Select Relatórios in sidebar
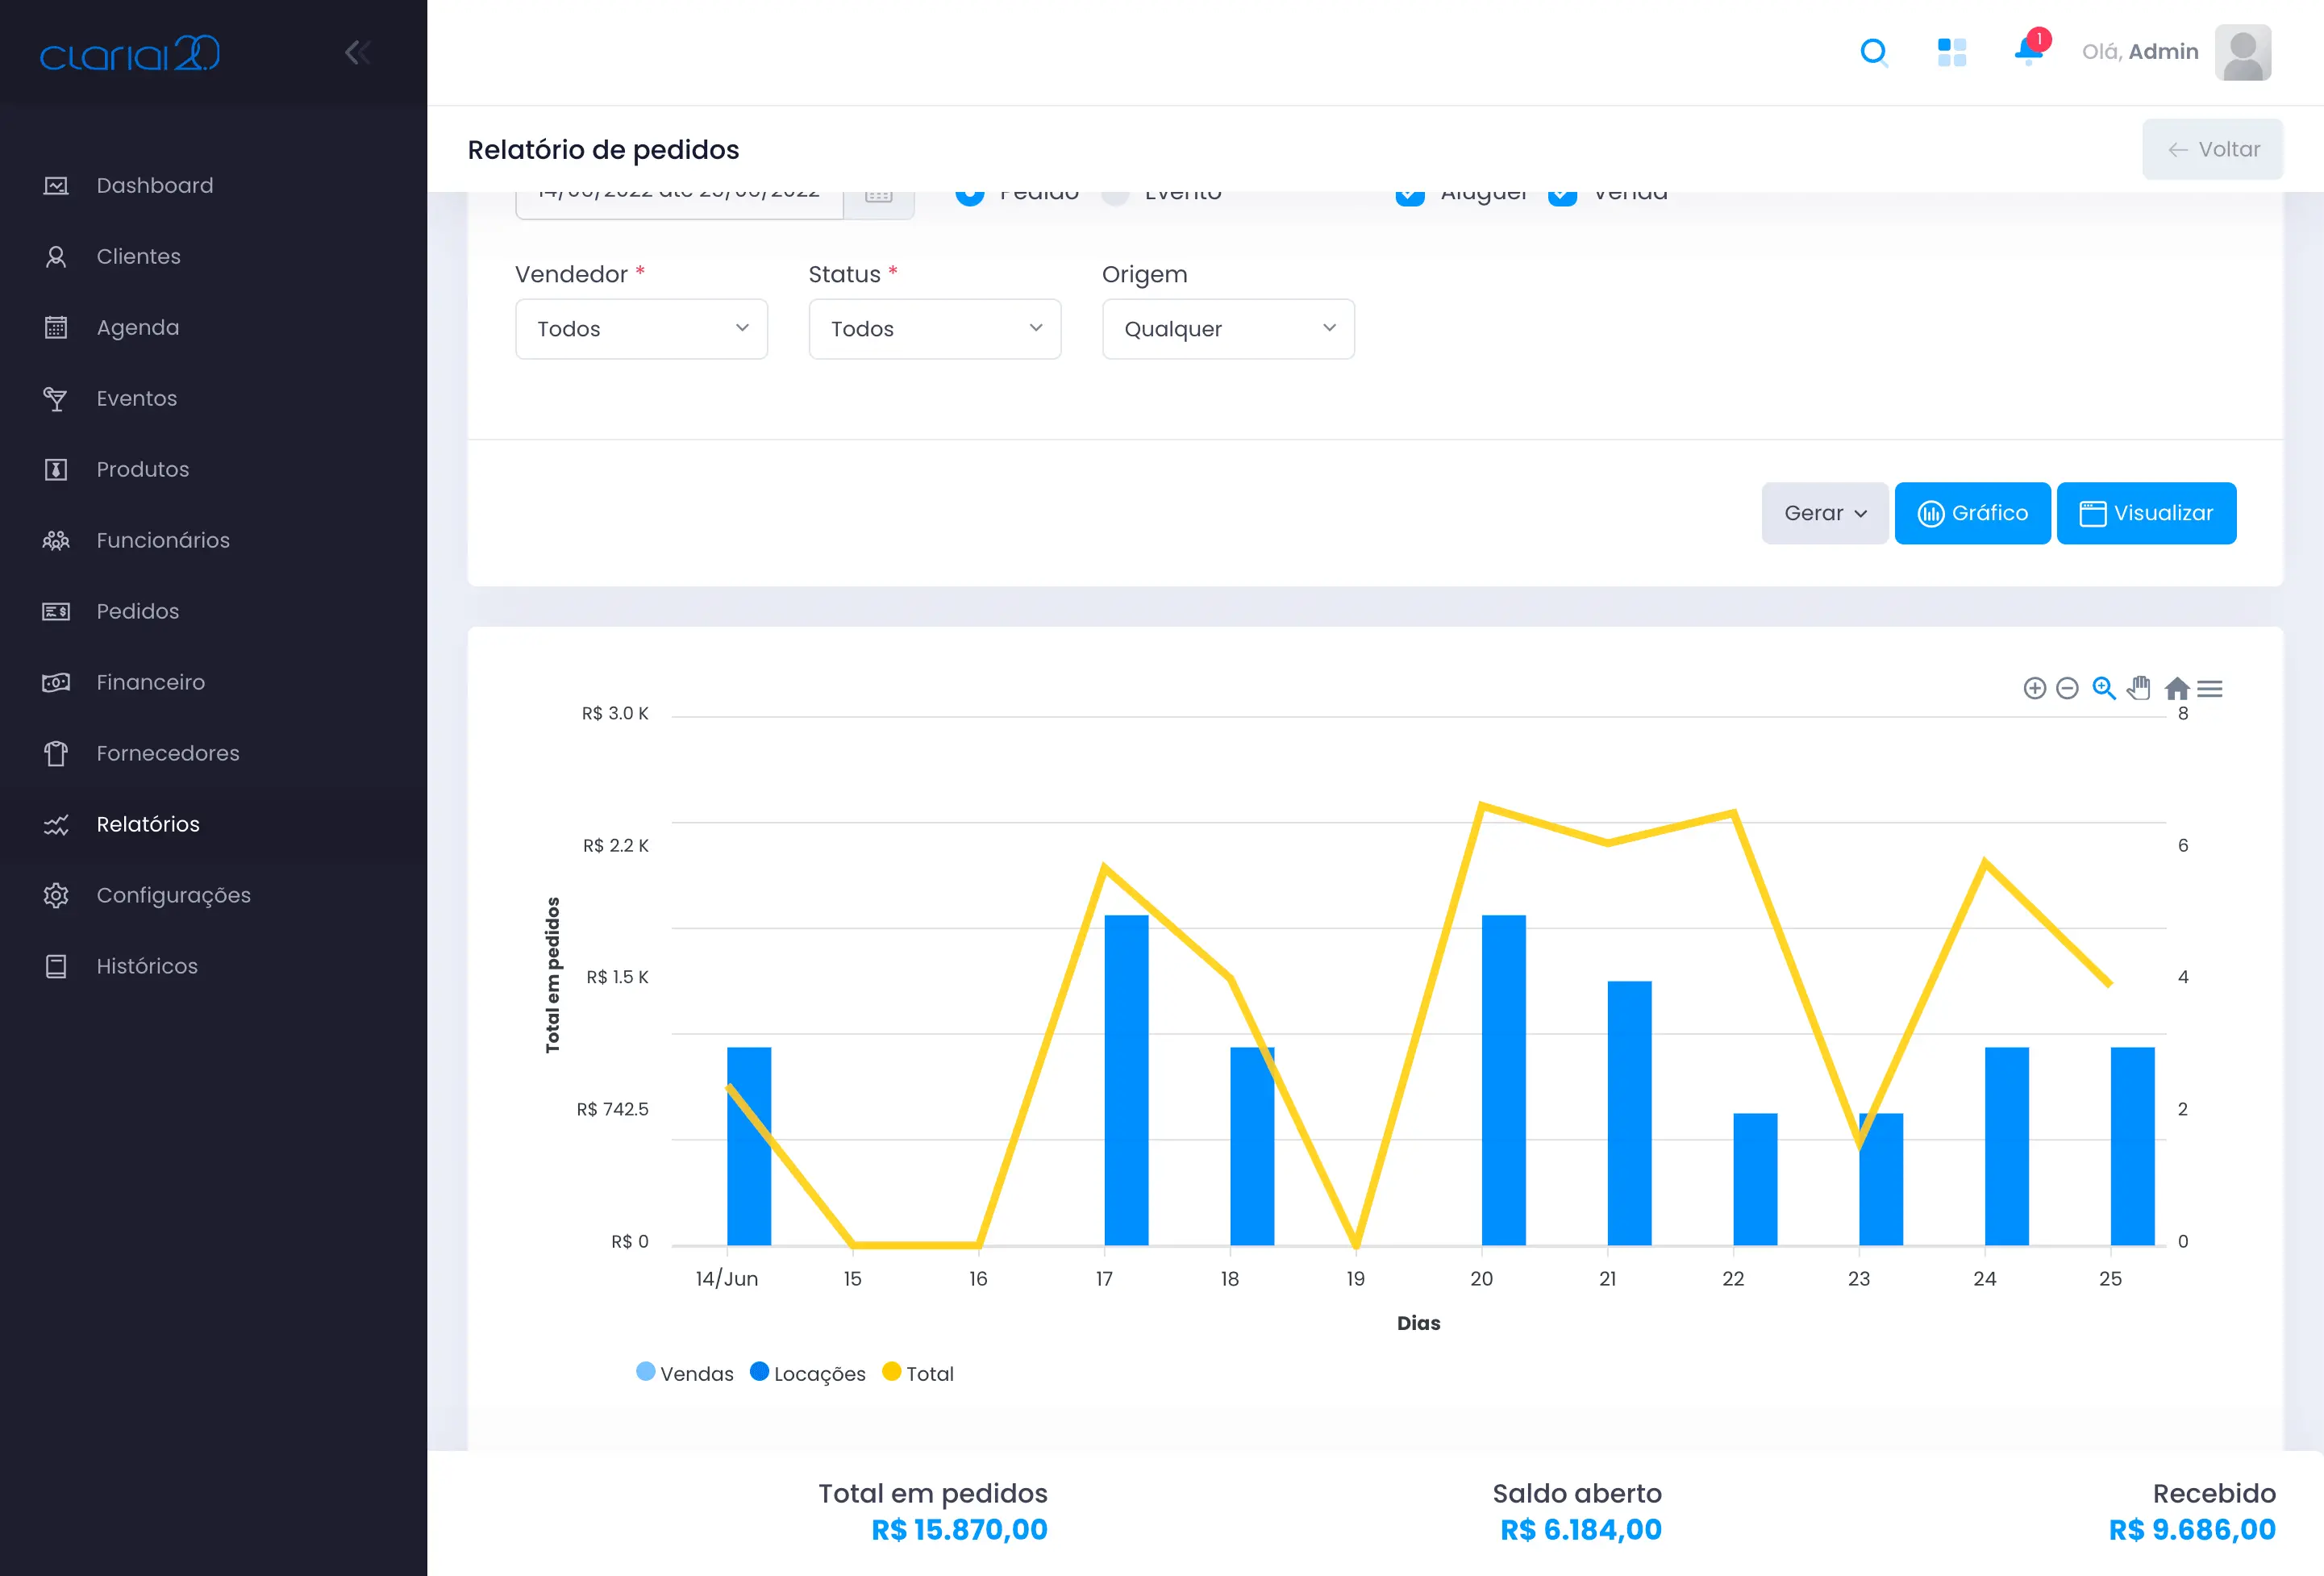The image size is (2324, 1576). tap(148, 825)
